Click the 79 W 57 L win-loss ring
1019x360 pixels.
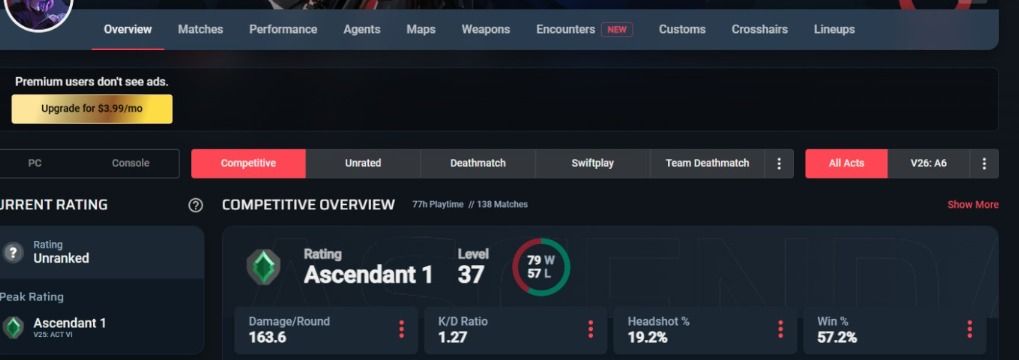[541, 267]
